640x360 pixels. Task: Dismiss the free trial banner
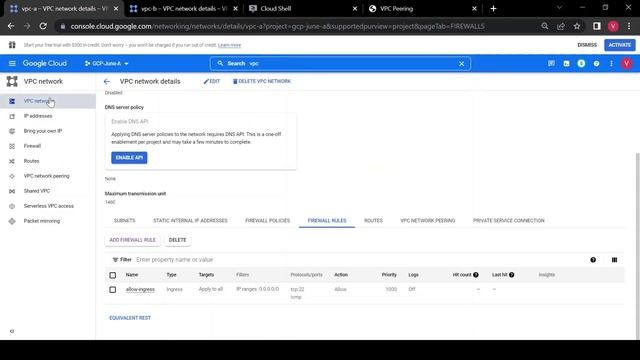[x=587, y=45]
